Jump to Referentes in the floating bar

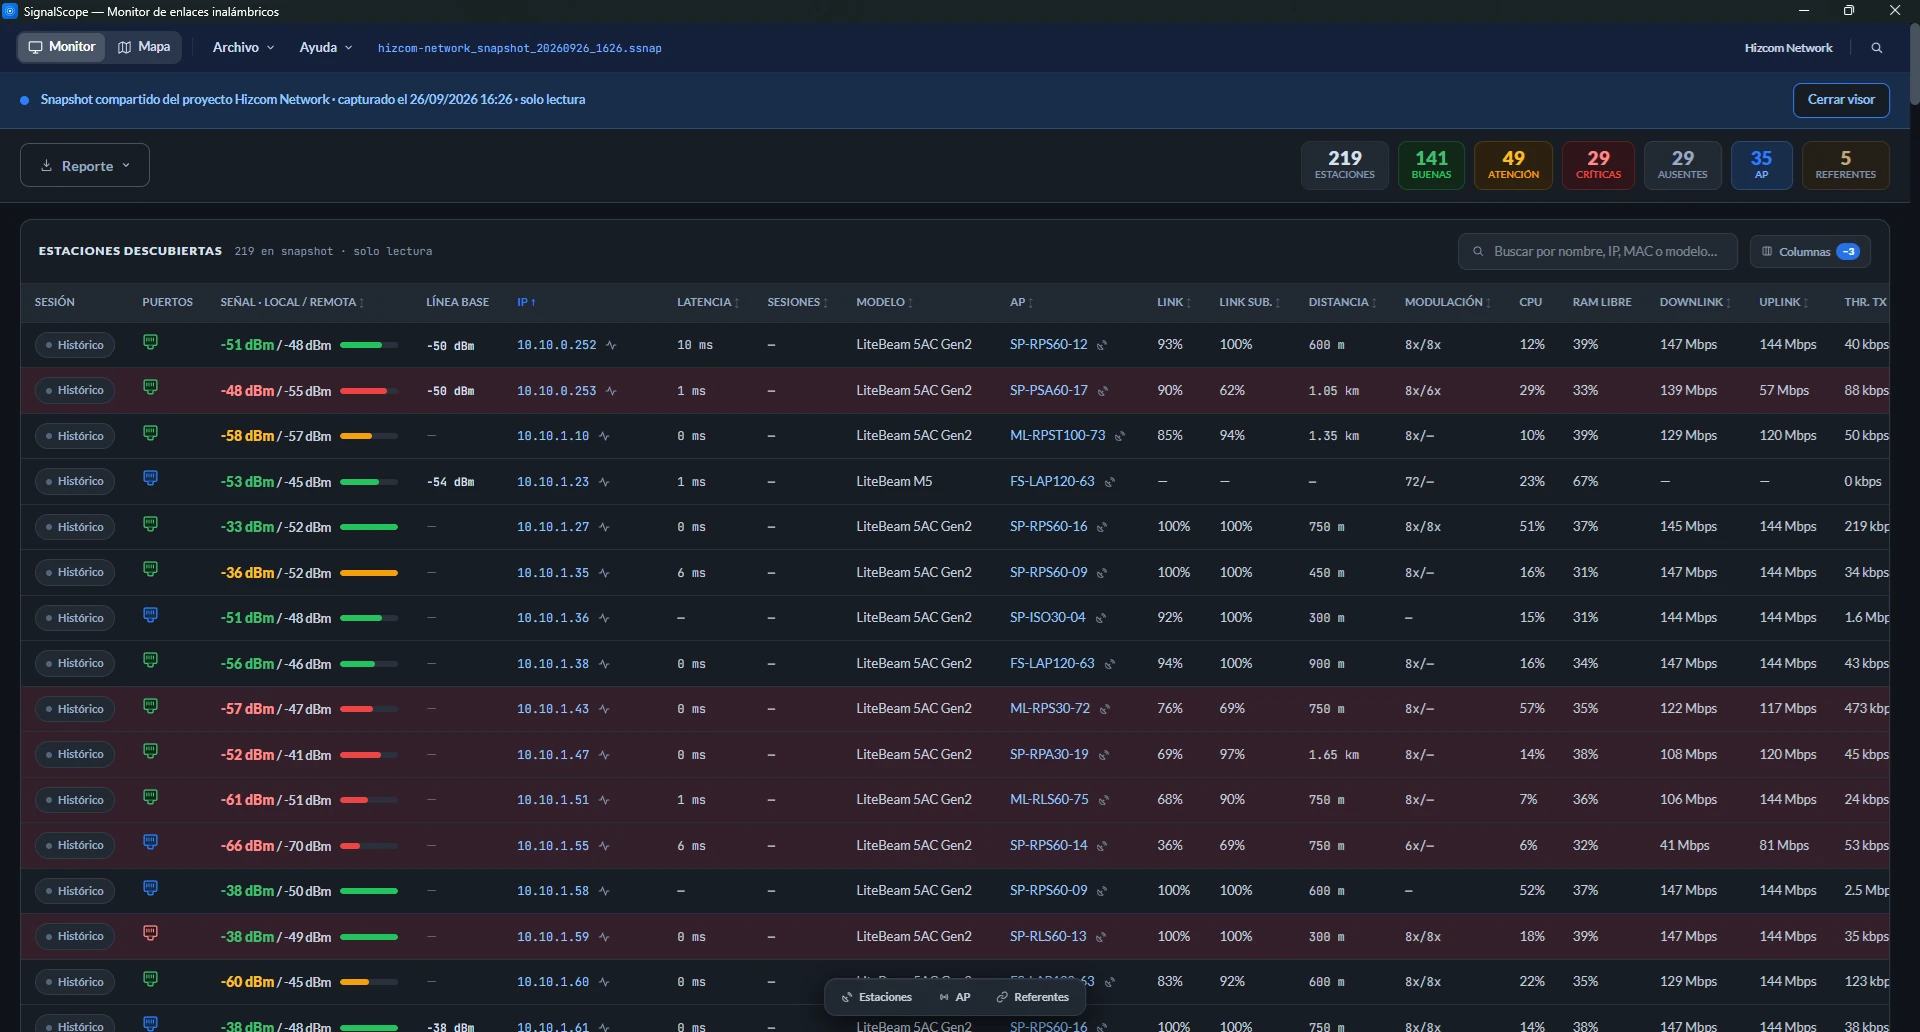(1033, 997)
